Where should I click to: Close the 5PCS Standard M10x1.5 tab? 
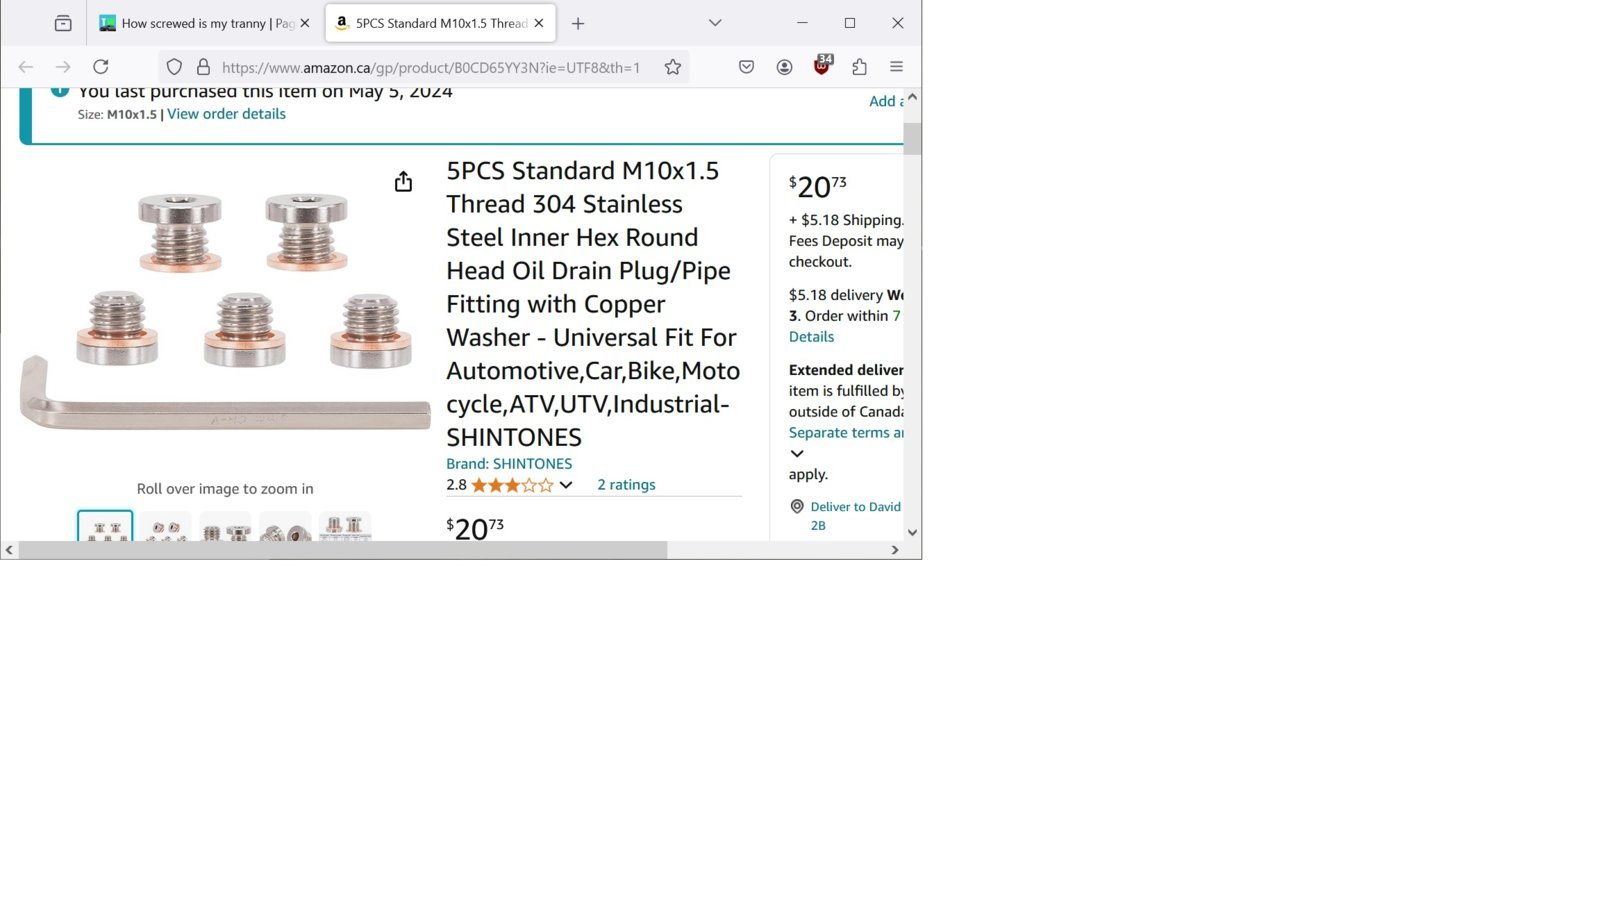(539, 23)
